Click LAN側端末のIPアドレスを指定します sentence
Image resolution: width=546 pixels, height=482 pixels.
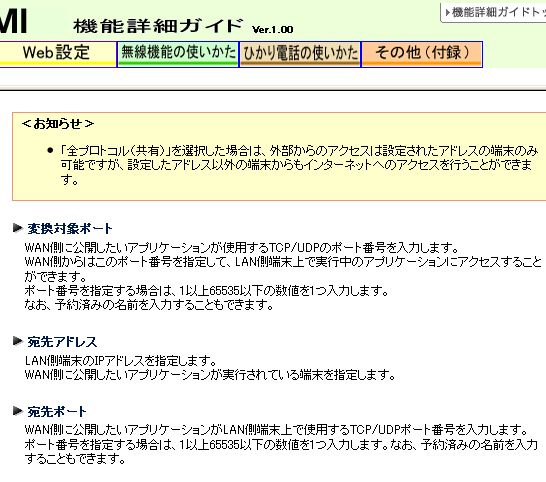(121, 360)
